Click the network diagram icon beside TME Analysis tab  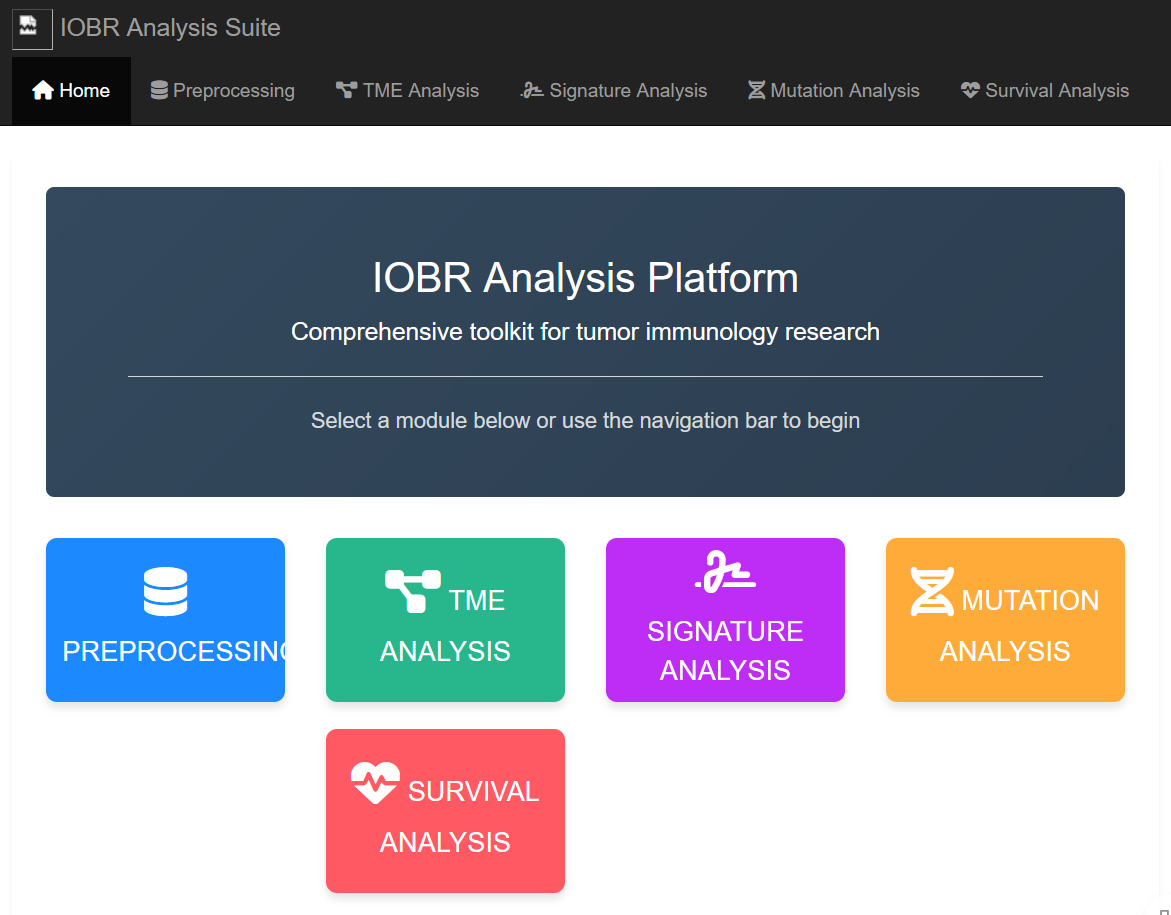(347, 90)
